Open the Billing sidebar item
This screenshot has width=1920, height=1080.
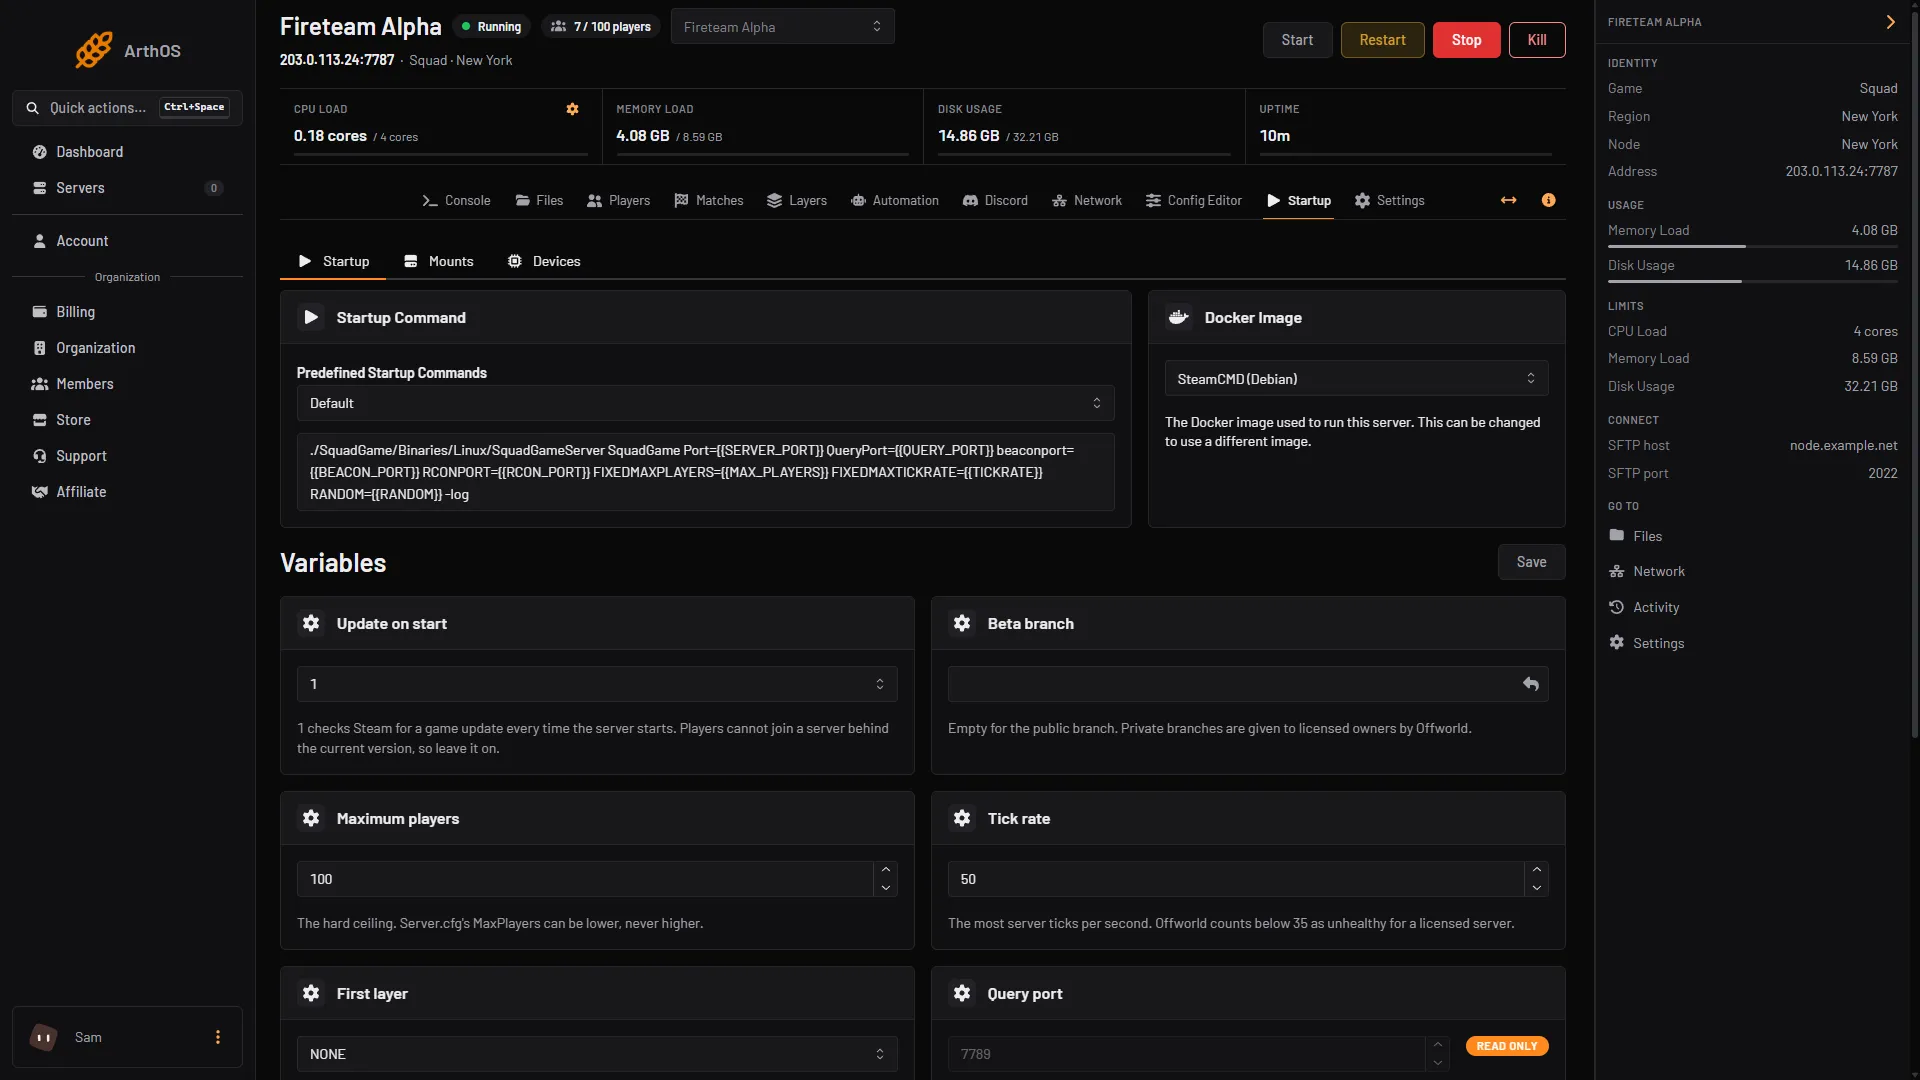point(127,312)
